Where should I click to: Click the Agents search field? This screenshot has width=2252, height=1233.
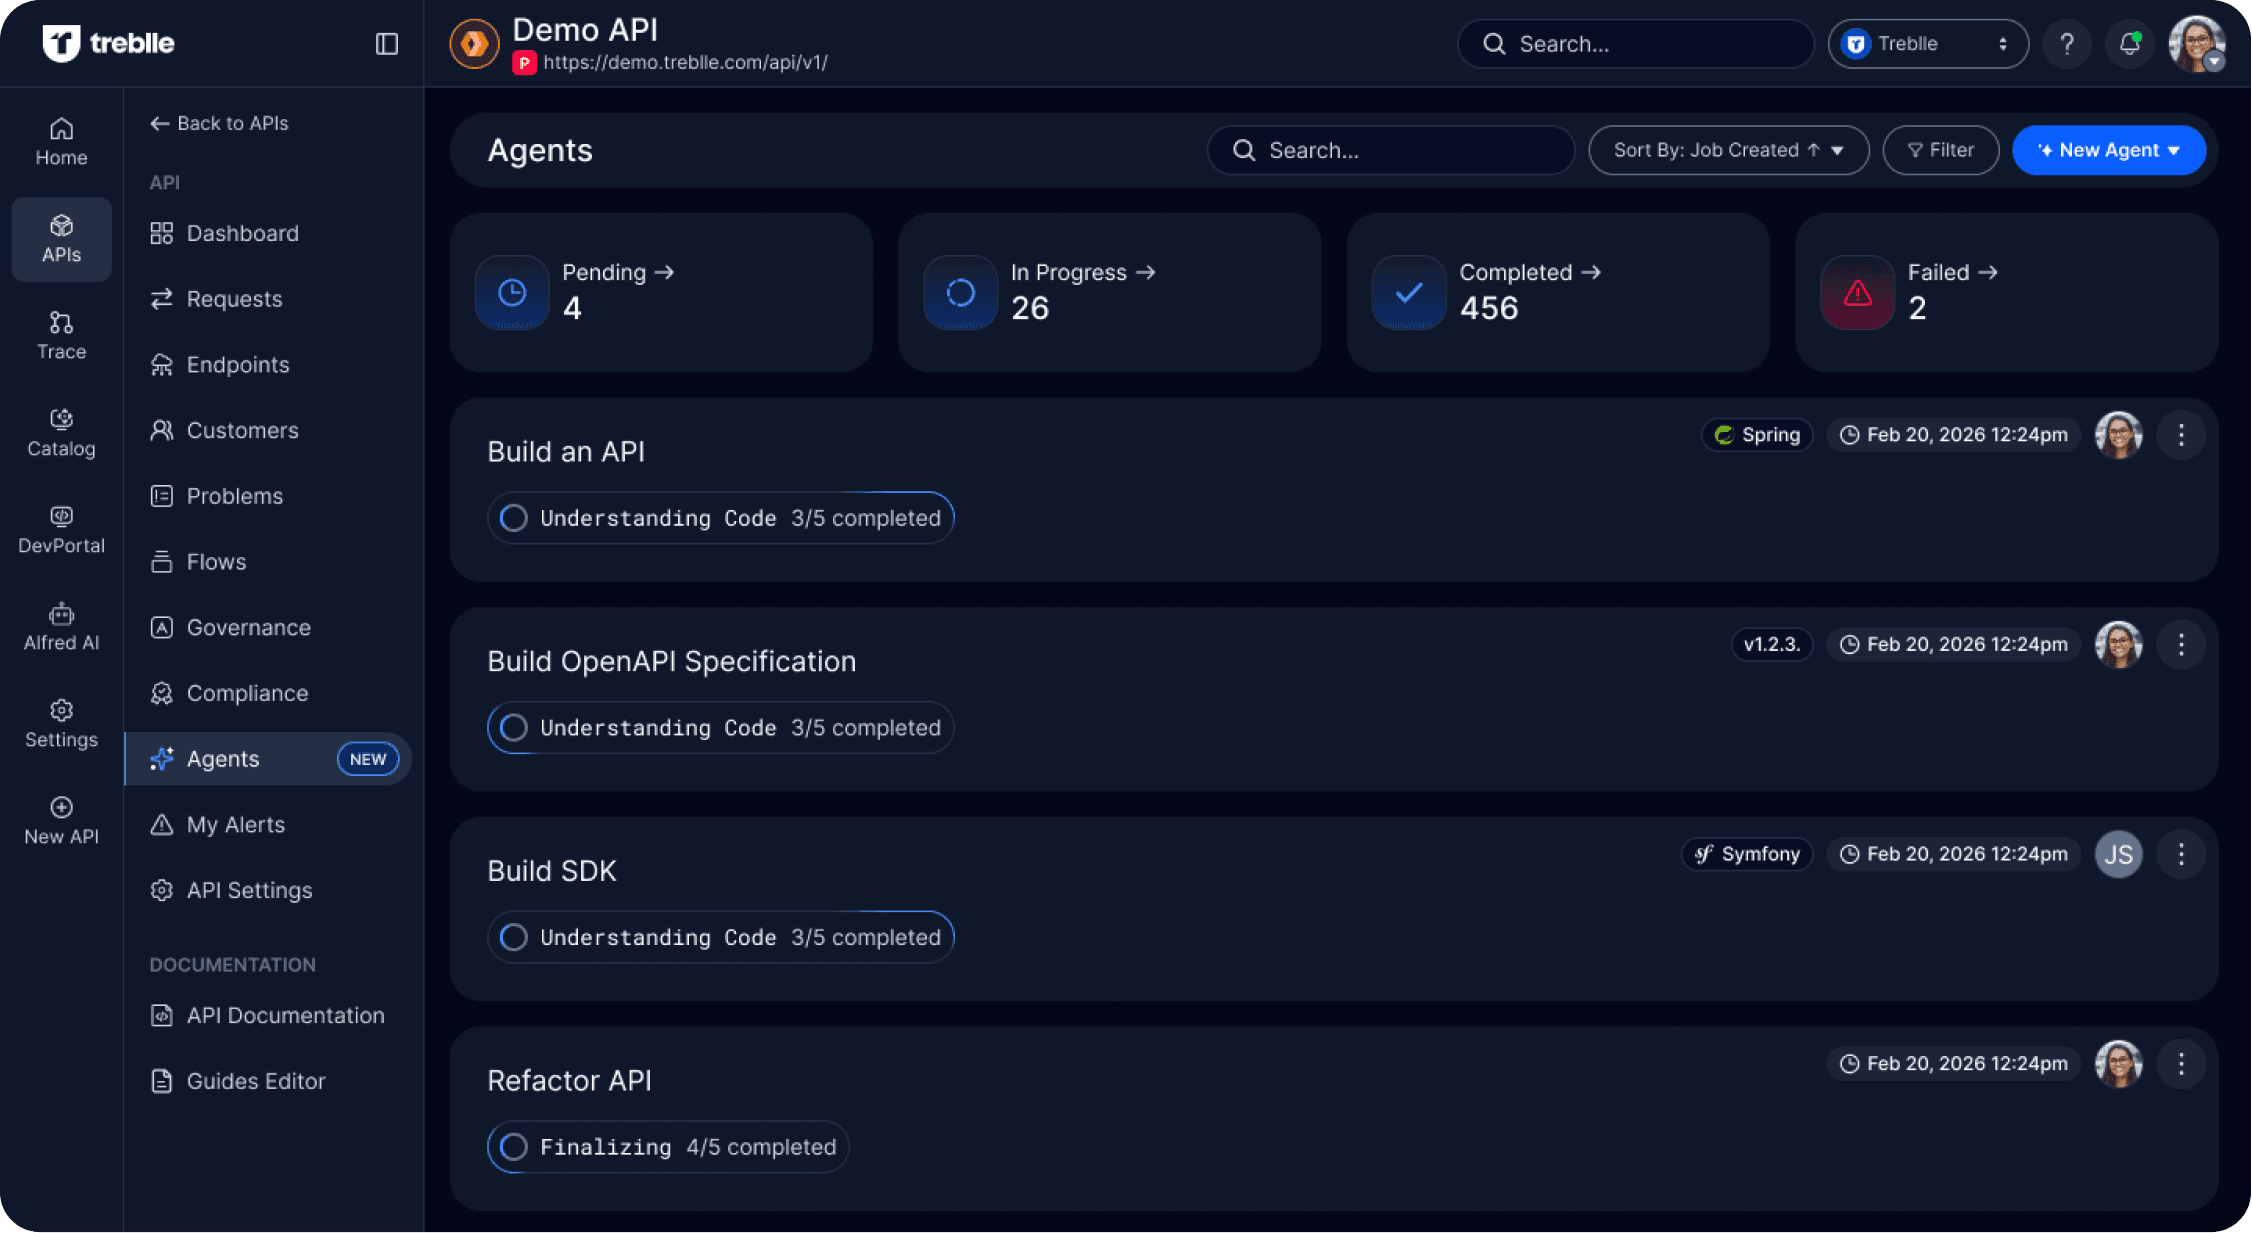1390,150
